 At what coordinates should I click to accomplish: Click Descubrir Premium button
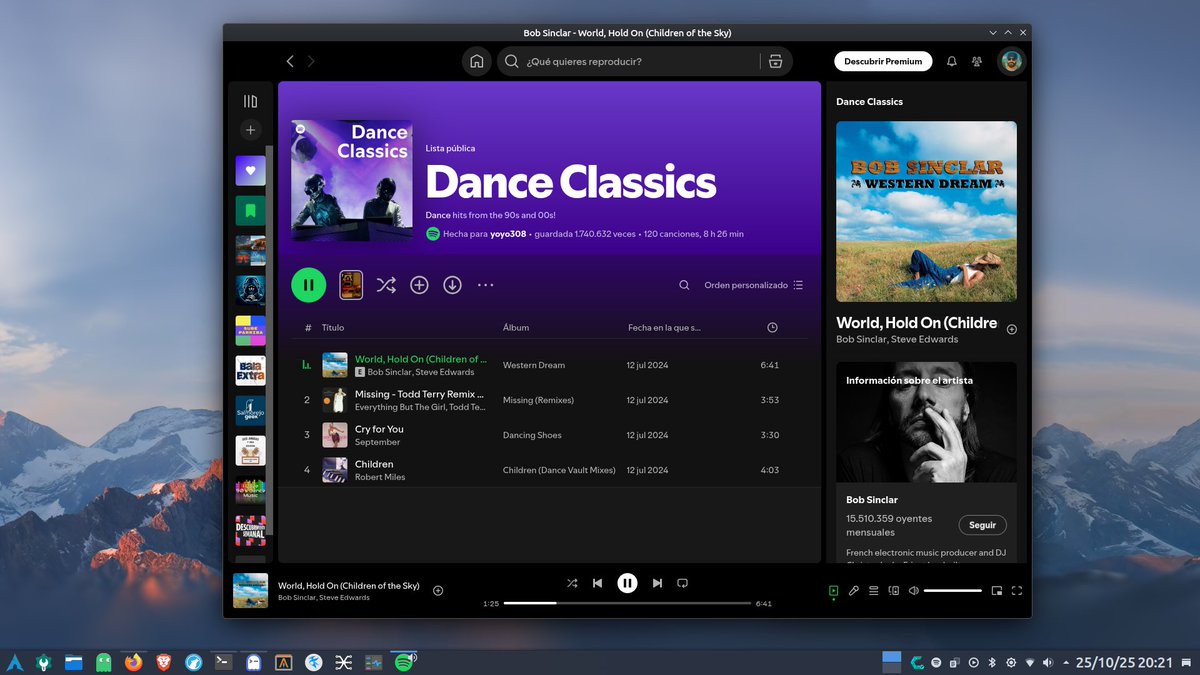pos(883,61)
